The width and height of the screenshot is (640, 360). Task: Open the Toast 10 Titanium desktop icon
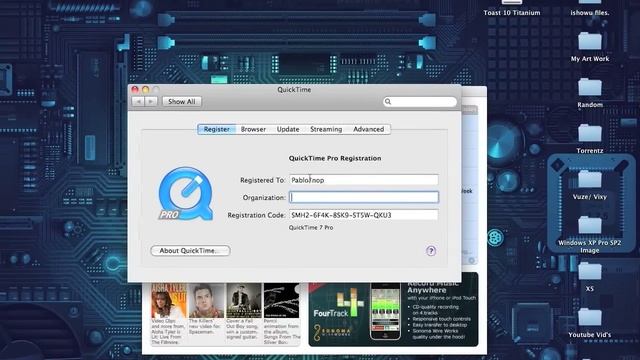[512, 8]
